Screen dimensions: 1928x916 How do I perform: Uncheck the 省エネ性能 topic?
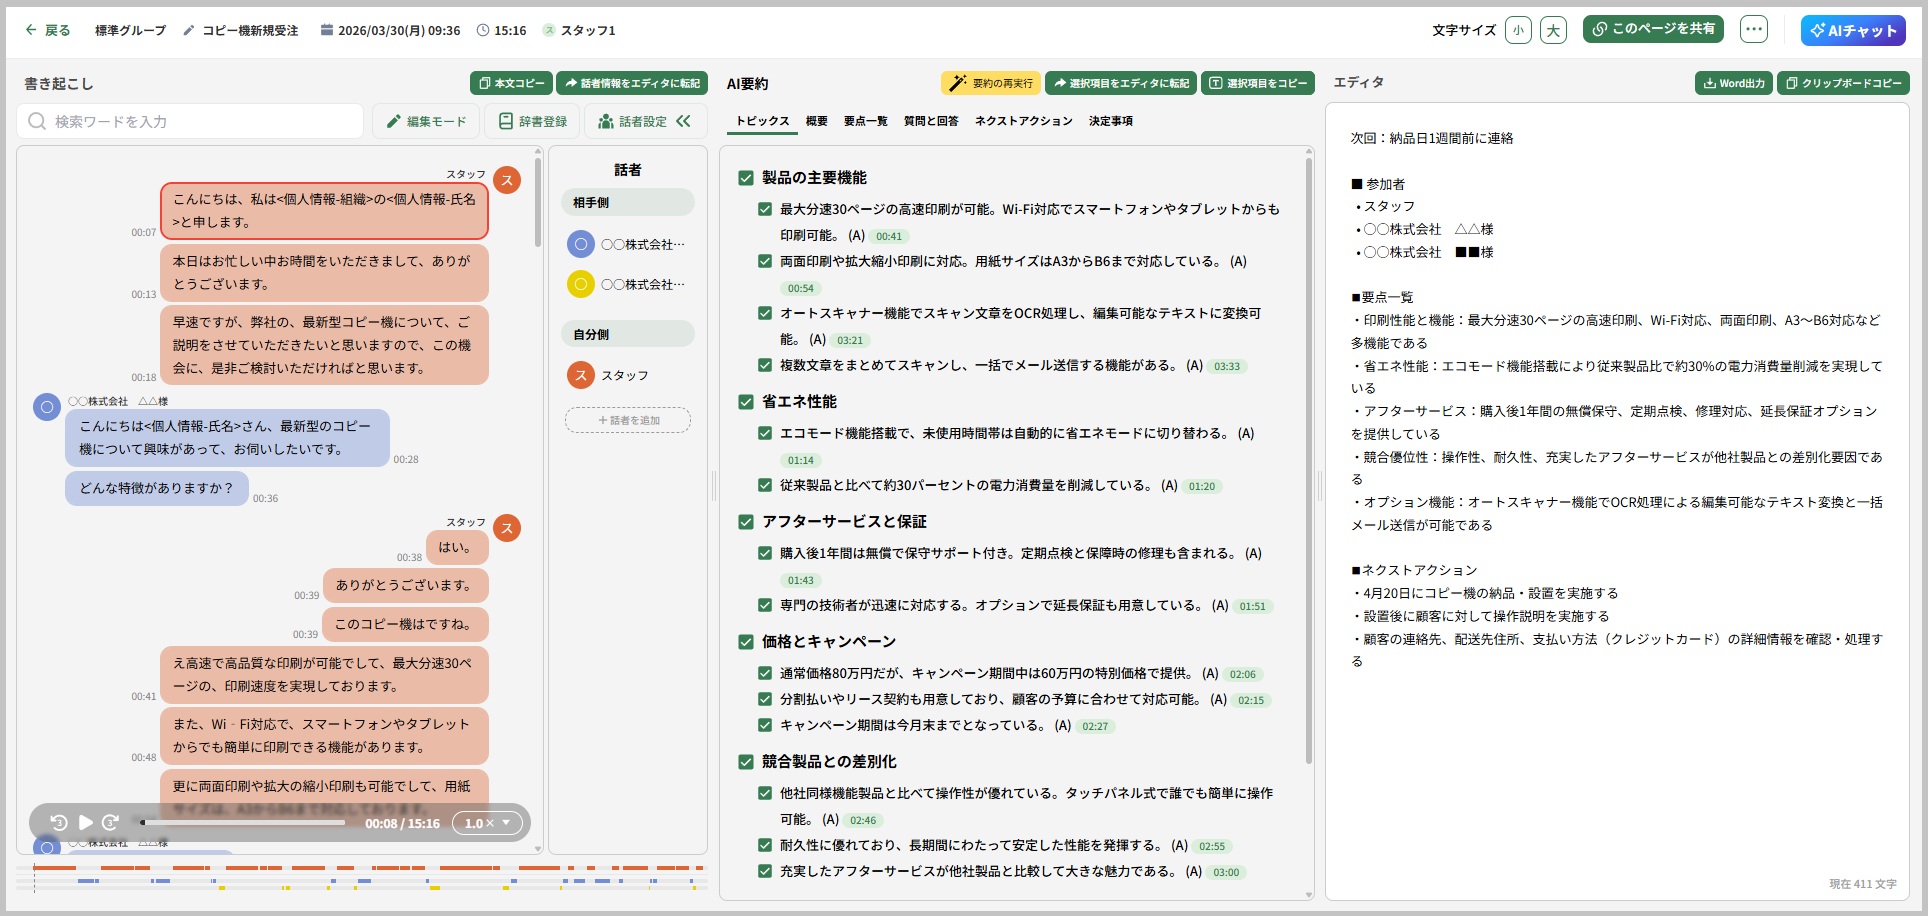(745, 402)
